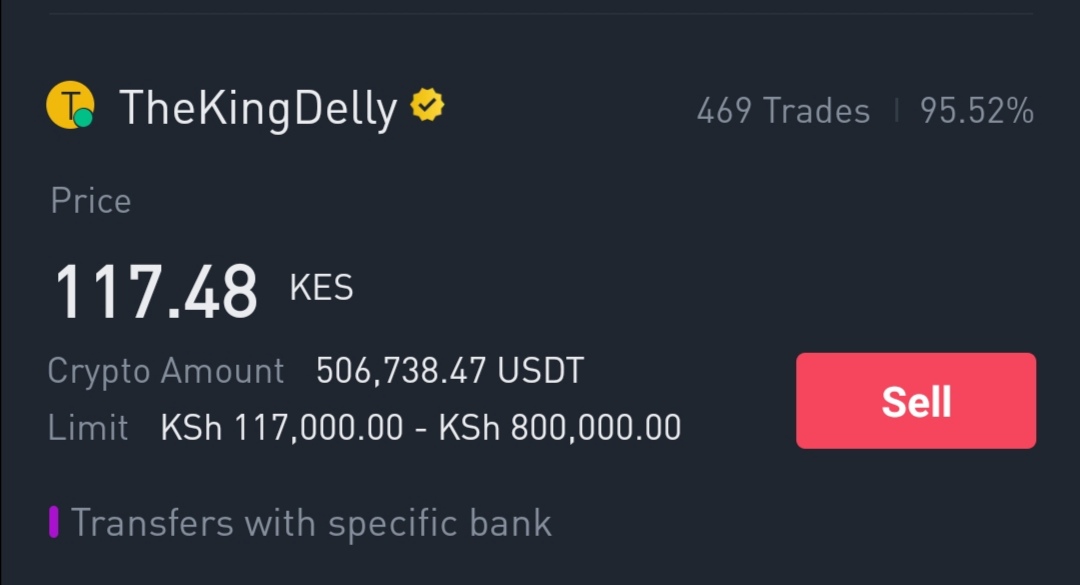Viewport: 1080px width, 585px height.
Task: Tap the red Sell button
Action: [915, 401]
